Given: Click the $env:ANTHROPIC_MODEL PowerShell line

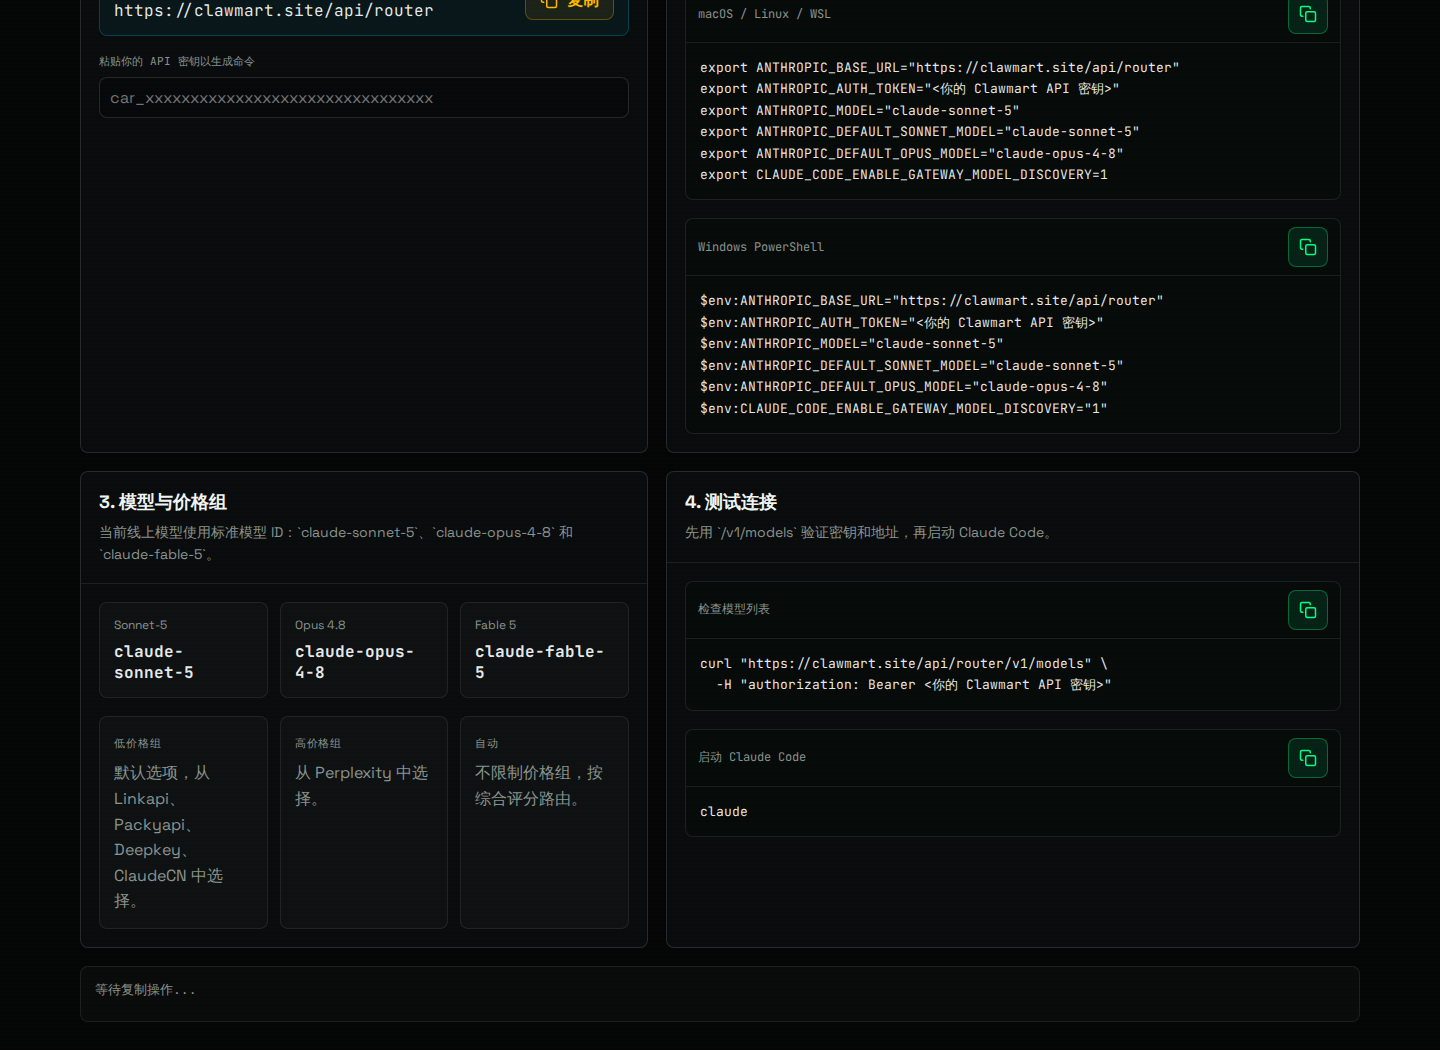Looking at the screenshot, I should coord(852,344).
